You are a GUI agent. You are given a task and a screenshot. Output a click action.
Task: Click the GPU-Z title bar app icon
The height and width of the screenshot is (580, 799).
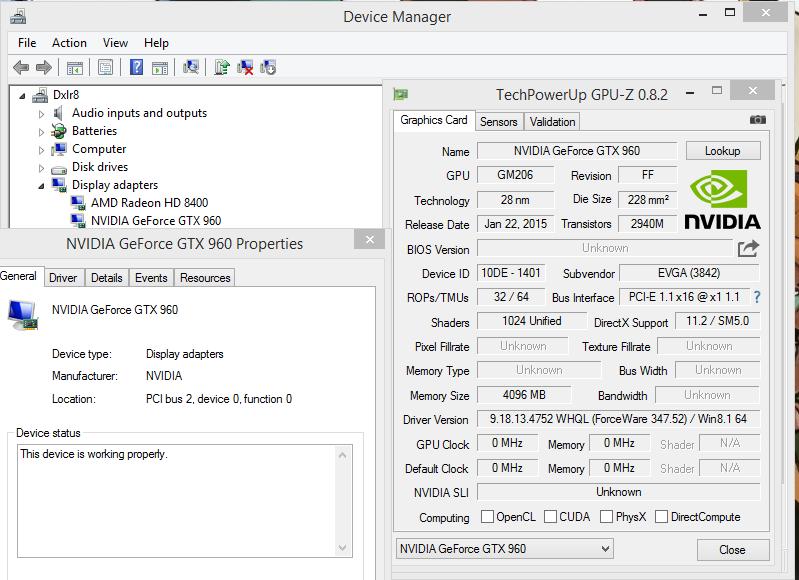coord(401,94)
